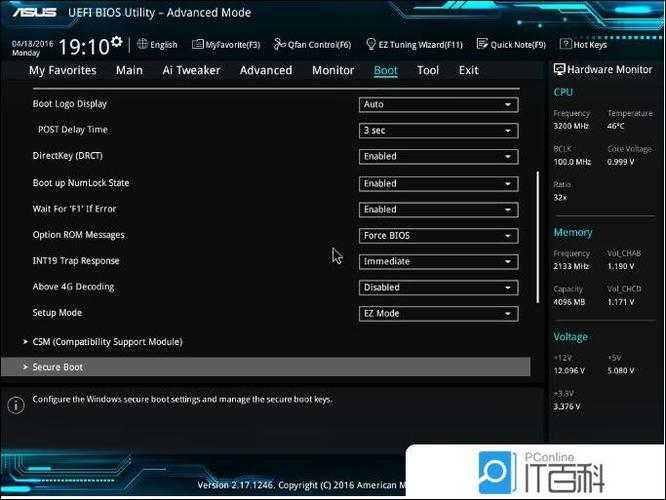Click the CPU heading in Hardware Monitor

tap(563, 92)
